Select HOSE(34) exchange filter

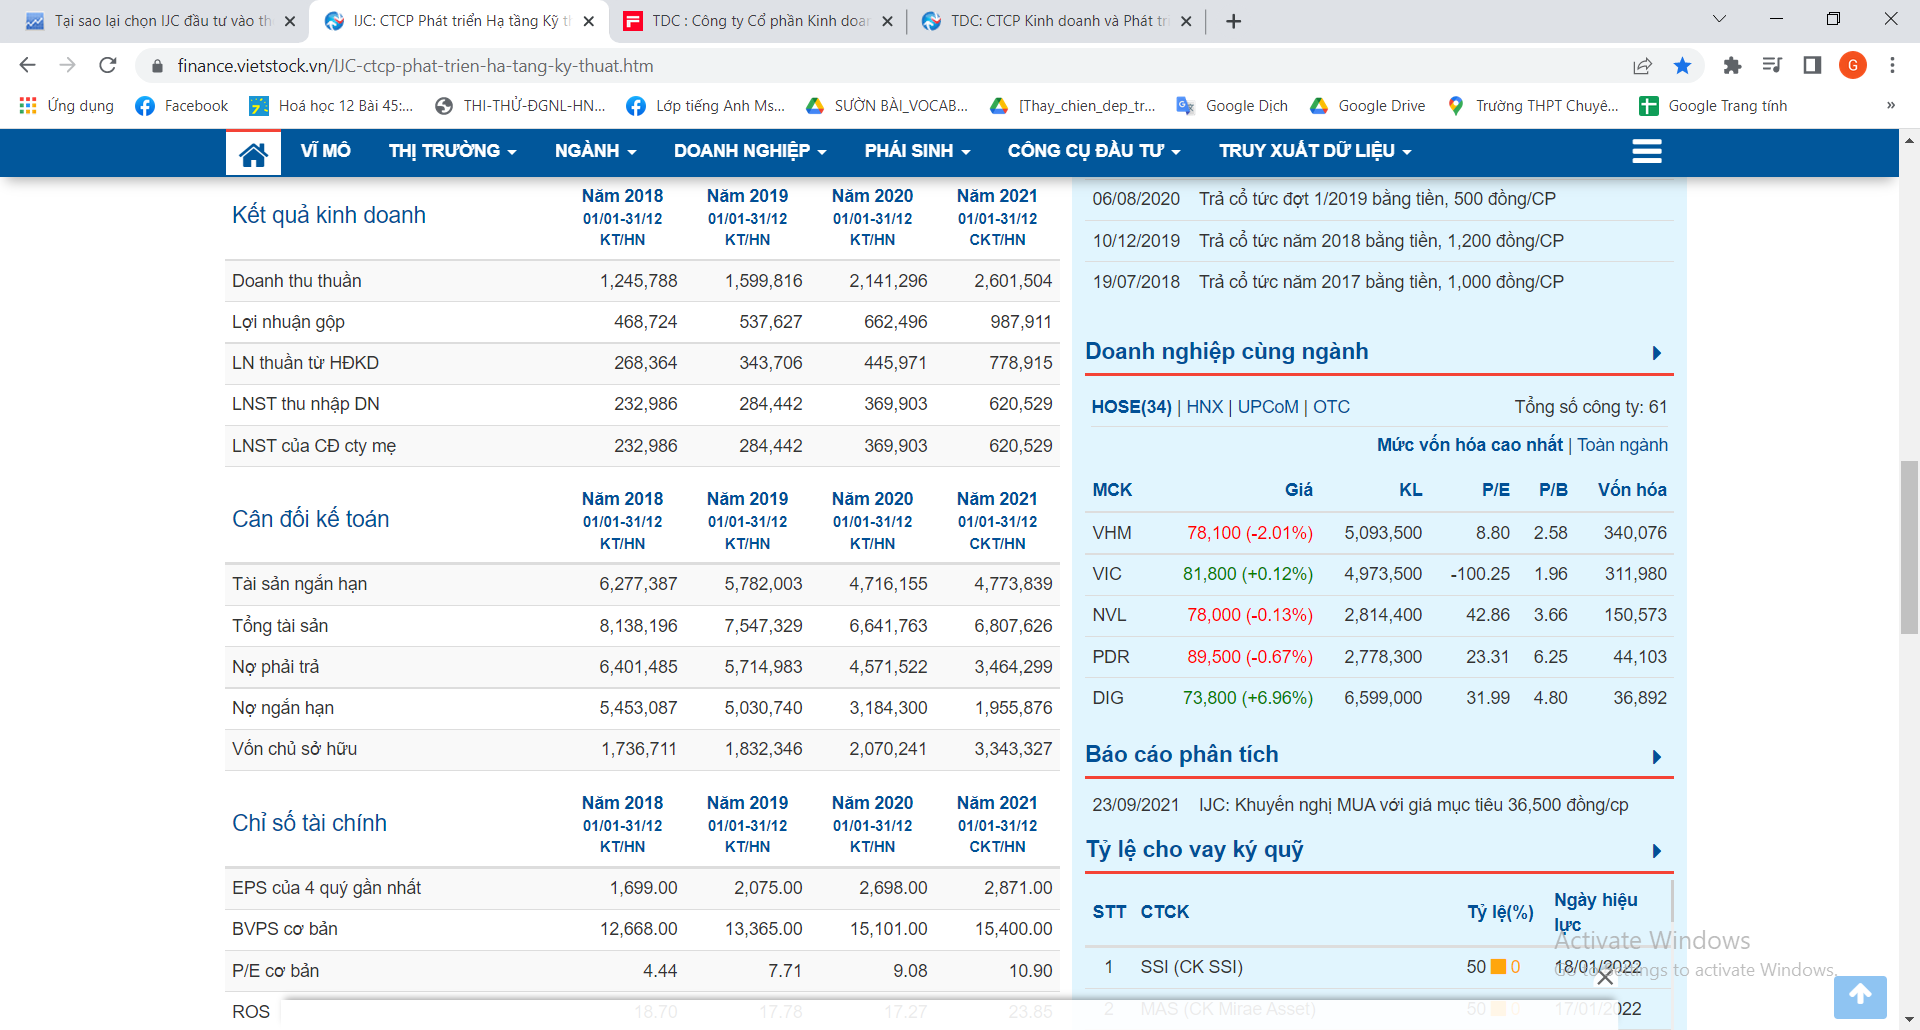tap(1131, 407)
